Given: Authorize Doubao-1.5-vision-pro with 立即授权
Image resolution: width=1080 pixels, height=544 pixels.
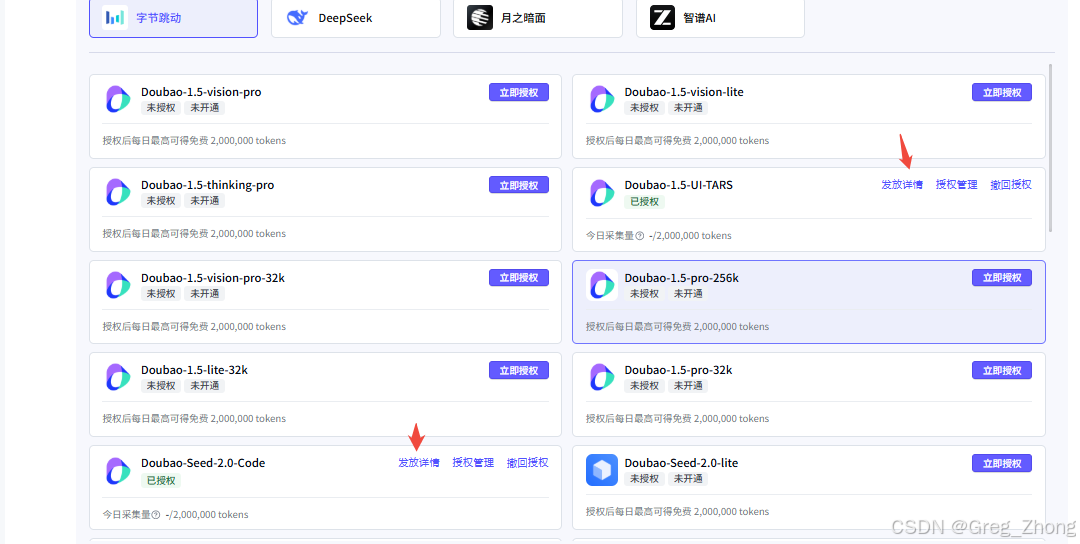Looking at the screenshot, I should 519,92.
